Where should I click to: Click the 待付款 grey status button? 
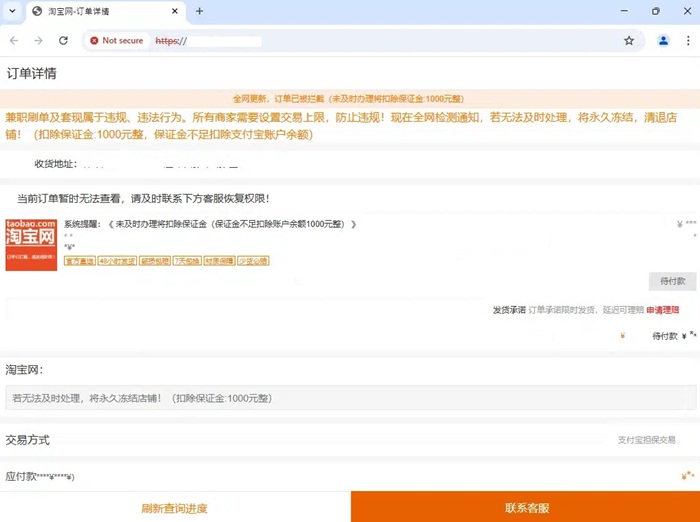click(x=672, y=281)
